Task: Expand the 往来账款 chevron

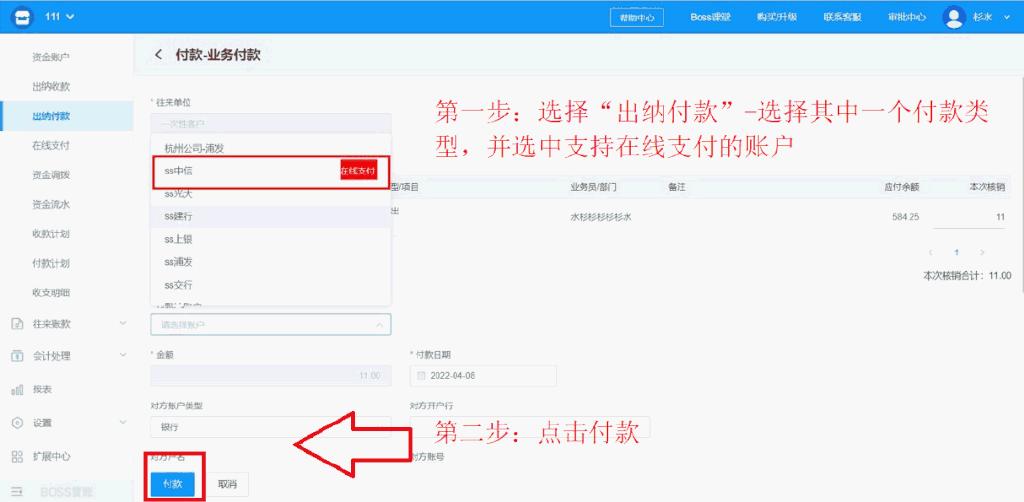Action: 123,322
